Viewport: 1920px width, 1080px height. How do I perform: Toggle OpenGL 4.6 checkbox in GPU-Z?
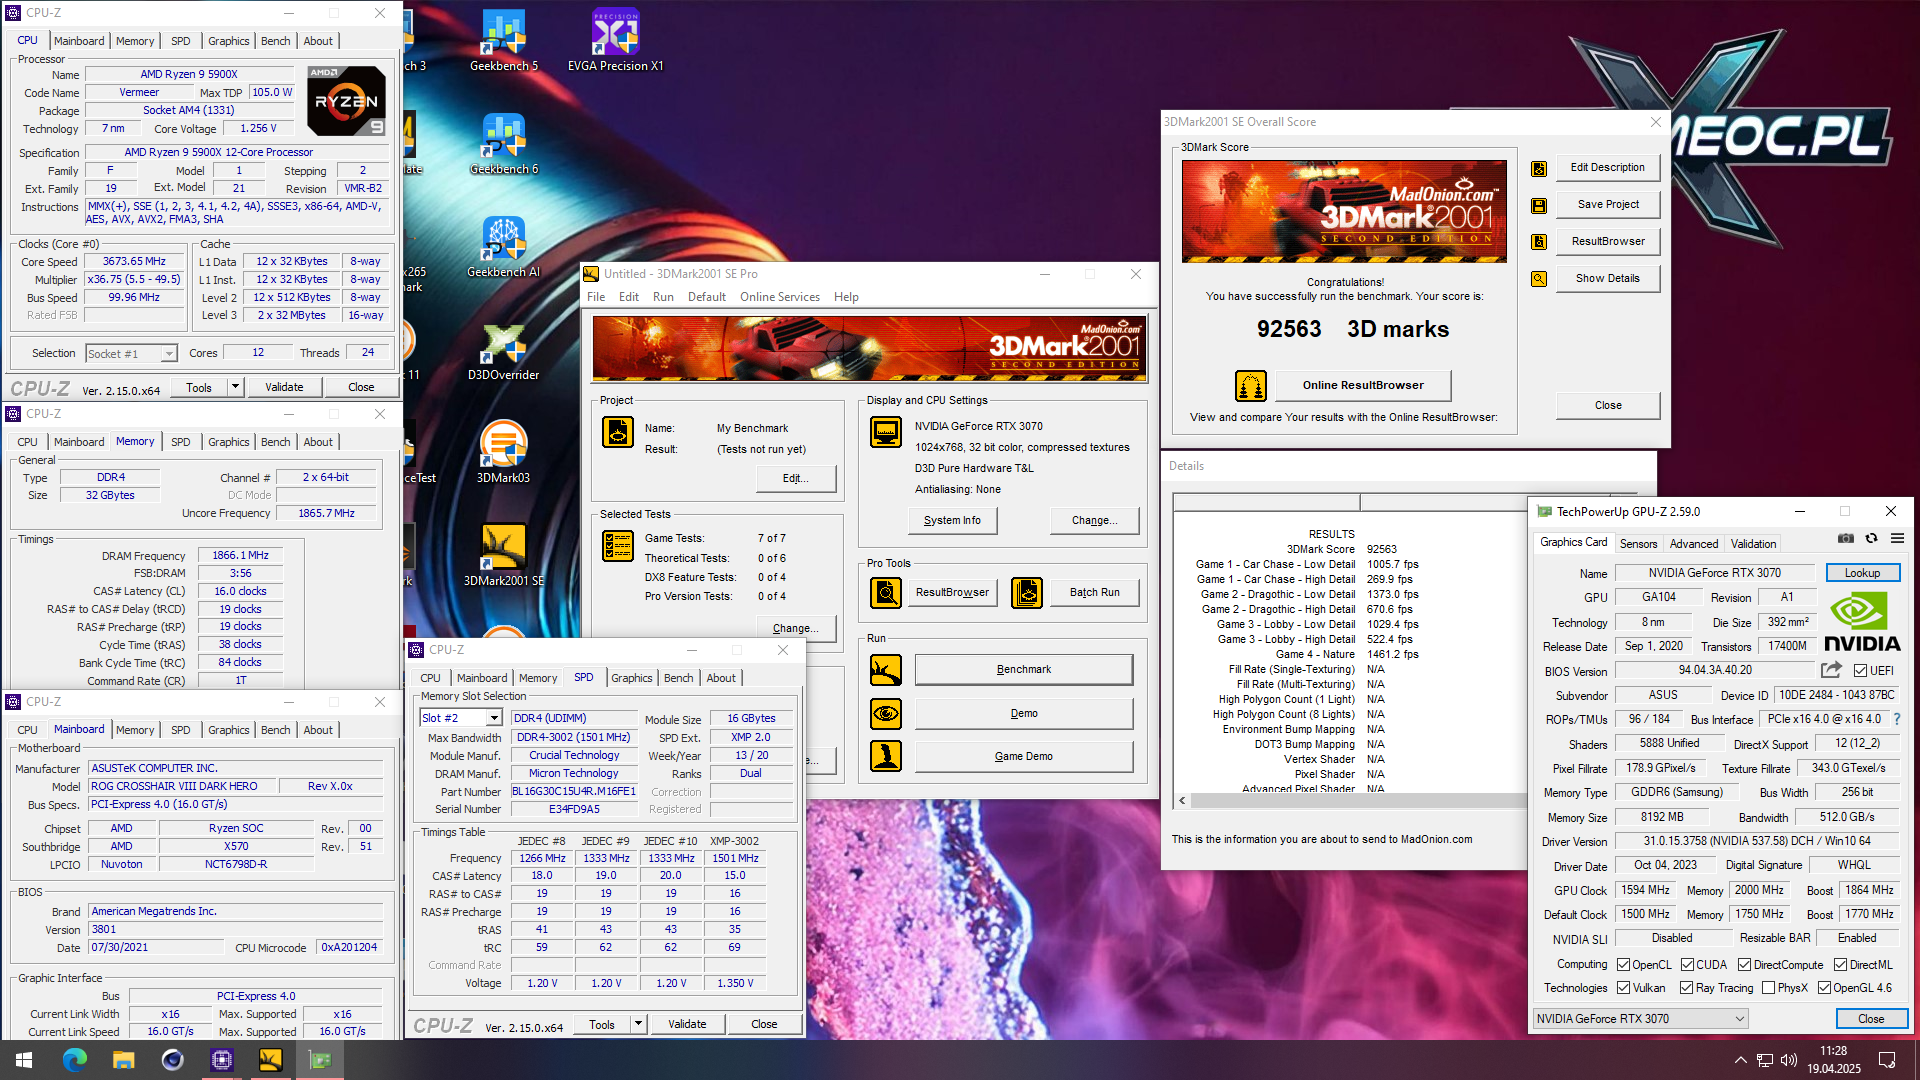(1824, 988)
